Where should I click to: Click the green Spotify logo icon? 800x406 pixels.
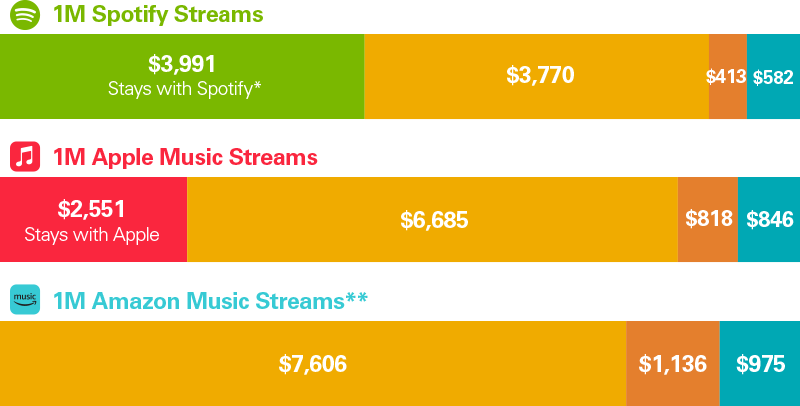tap(25, 15)
